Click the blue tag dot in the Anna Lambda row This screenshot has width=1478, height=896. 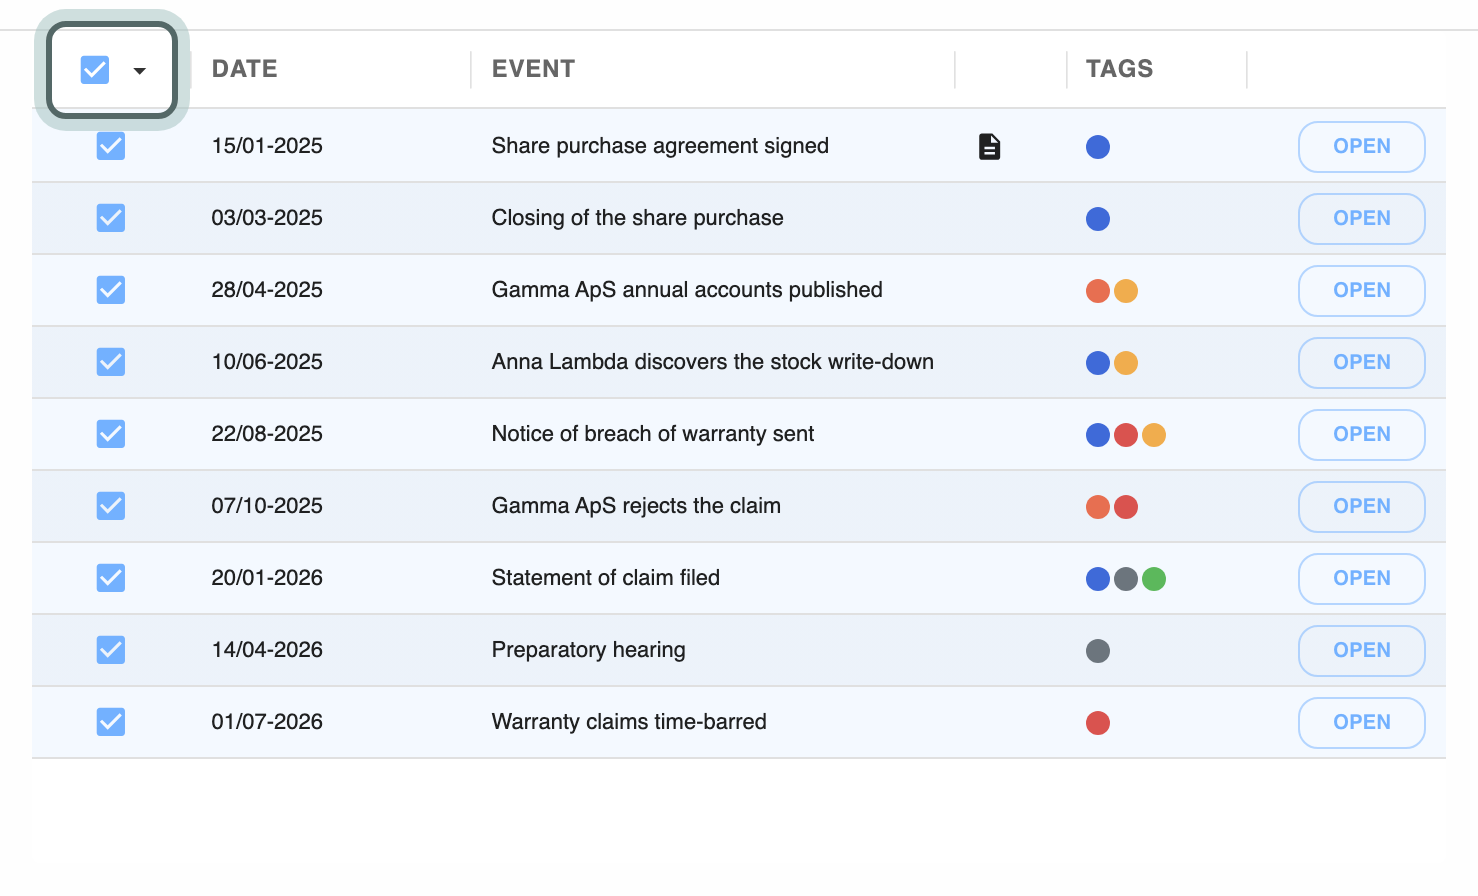(x=1098, y=363)
